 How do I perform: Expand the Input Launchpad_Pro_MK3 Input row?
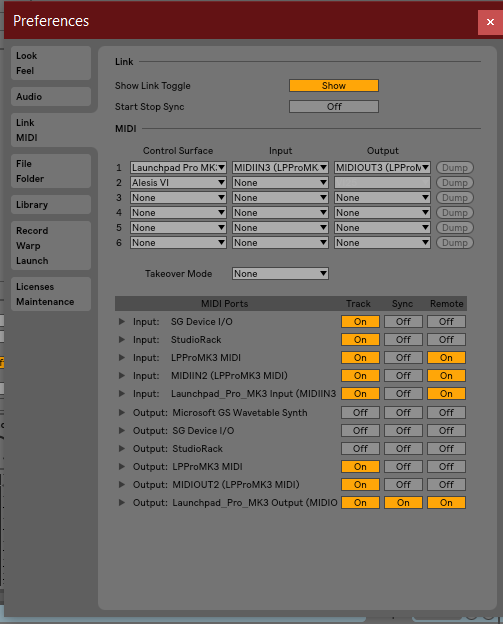[122, 394]
